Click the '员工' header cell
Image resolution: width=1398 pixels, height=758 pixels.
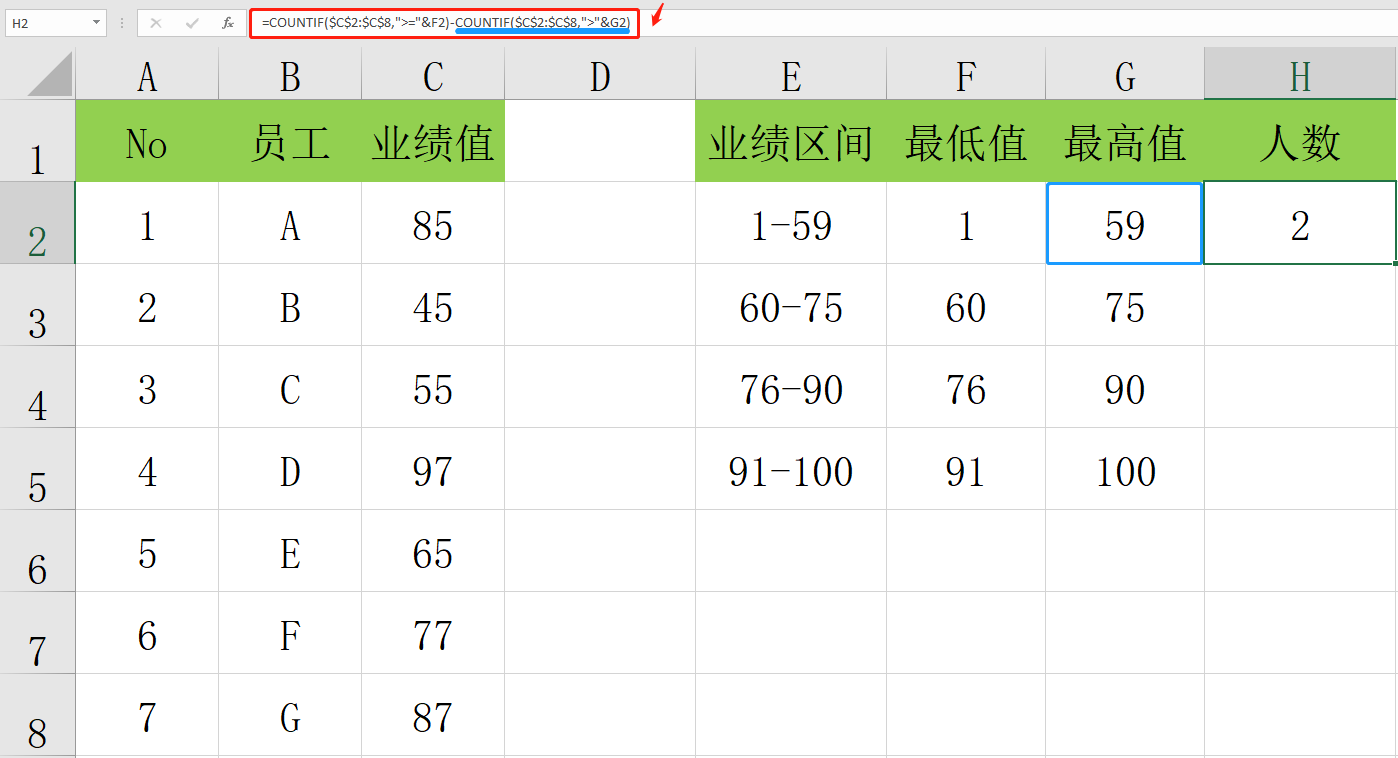coord(290,141)
